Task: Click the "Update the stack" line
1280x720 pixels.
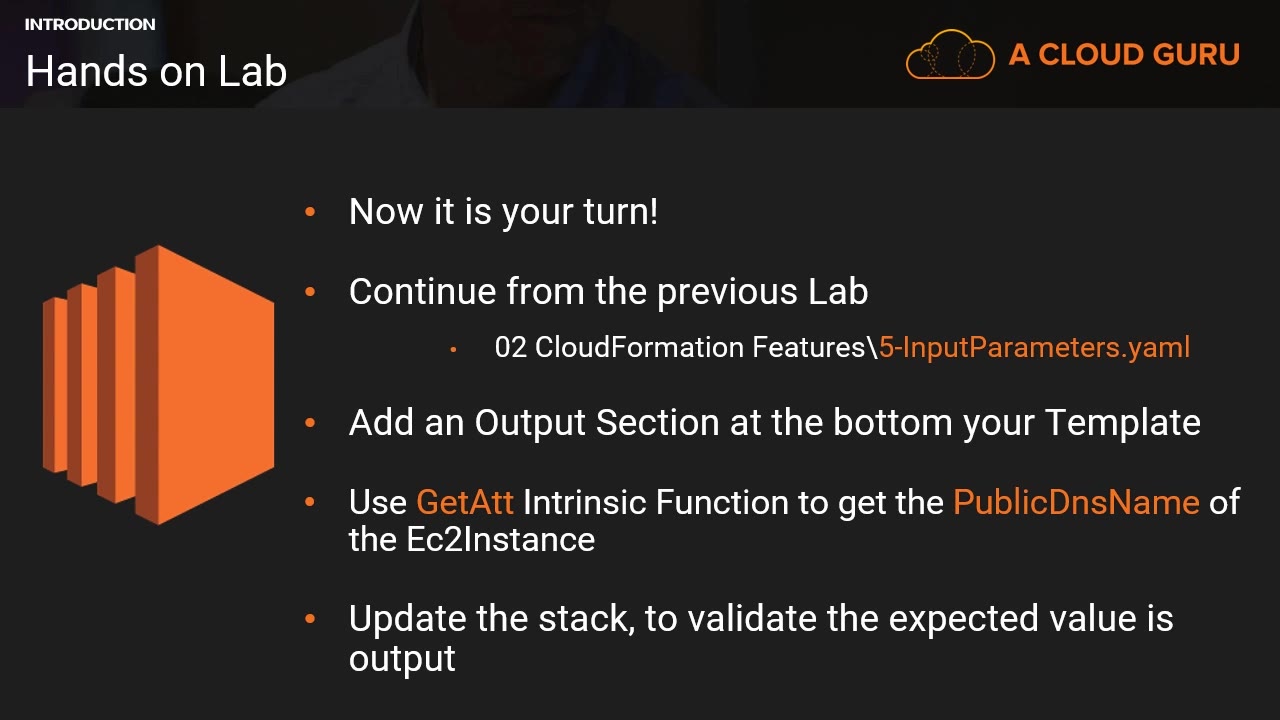Action: pos(760,619)
